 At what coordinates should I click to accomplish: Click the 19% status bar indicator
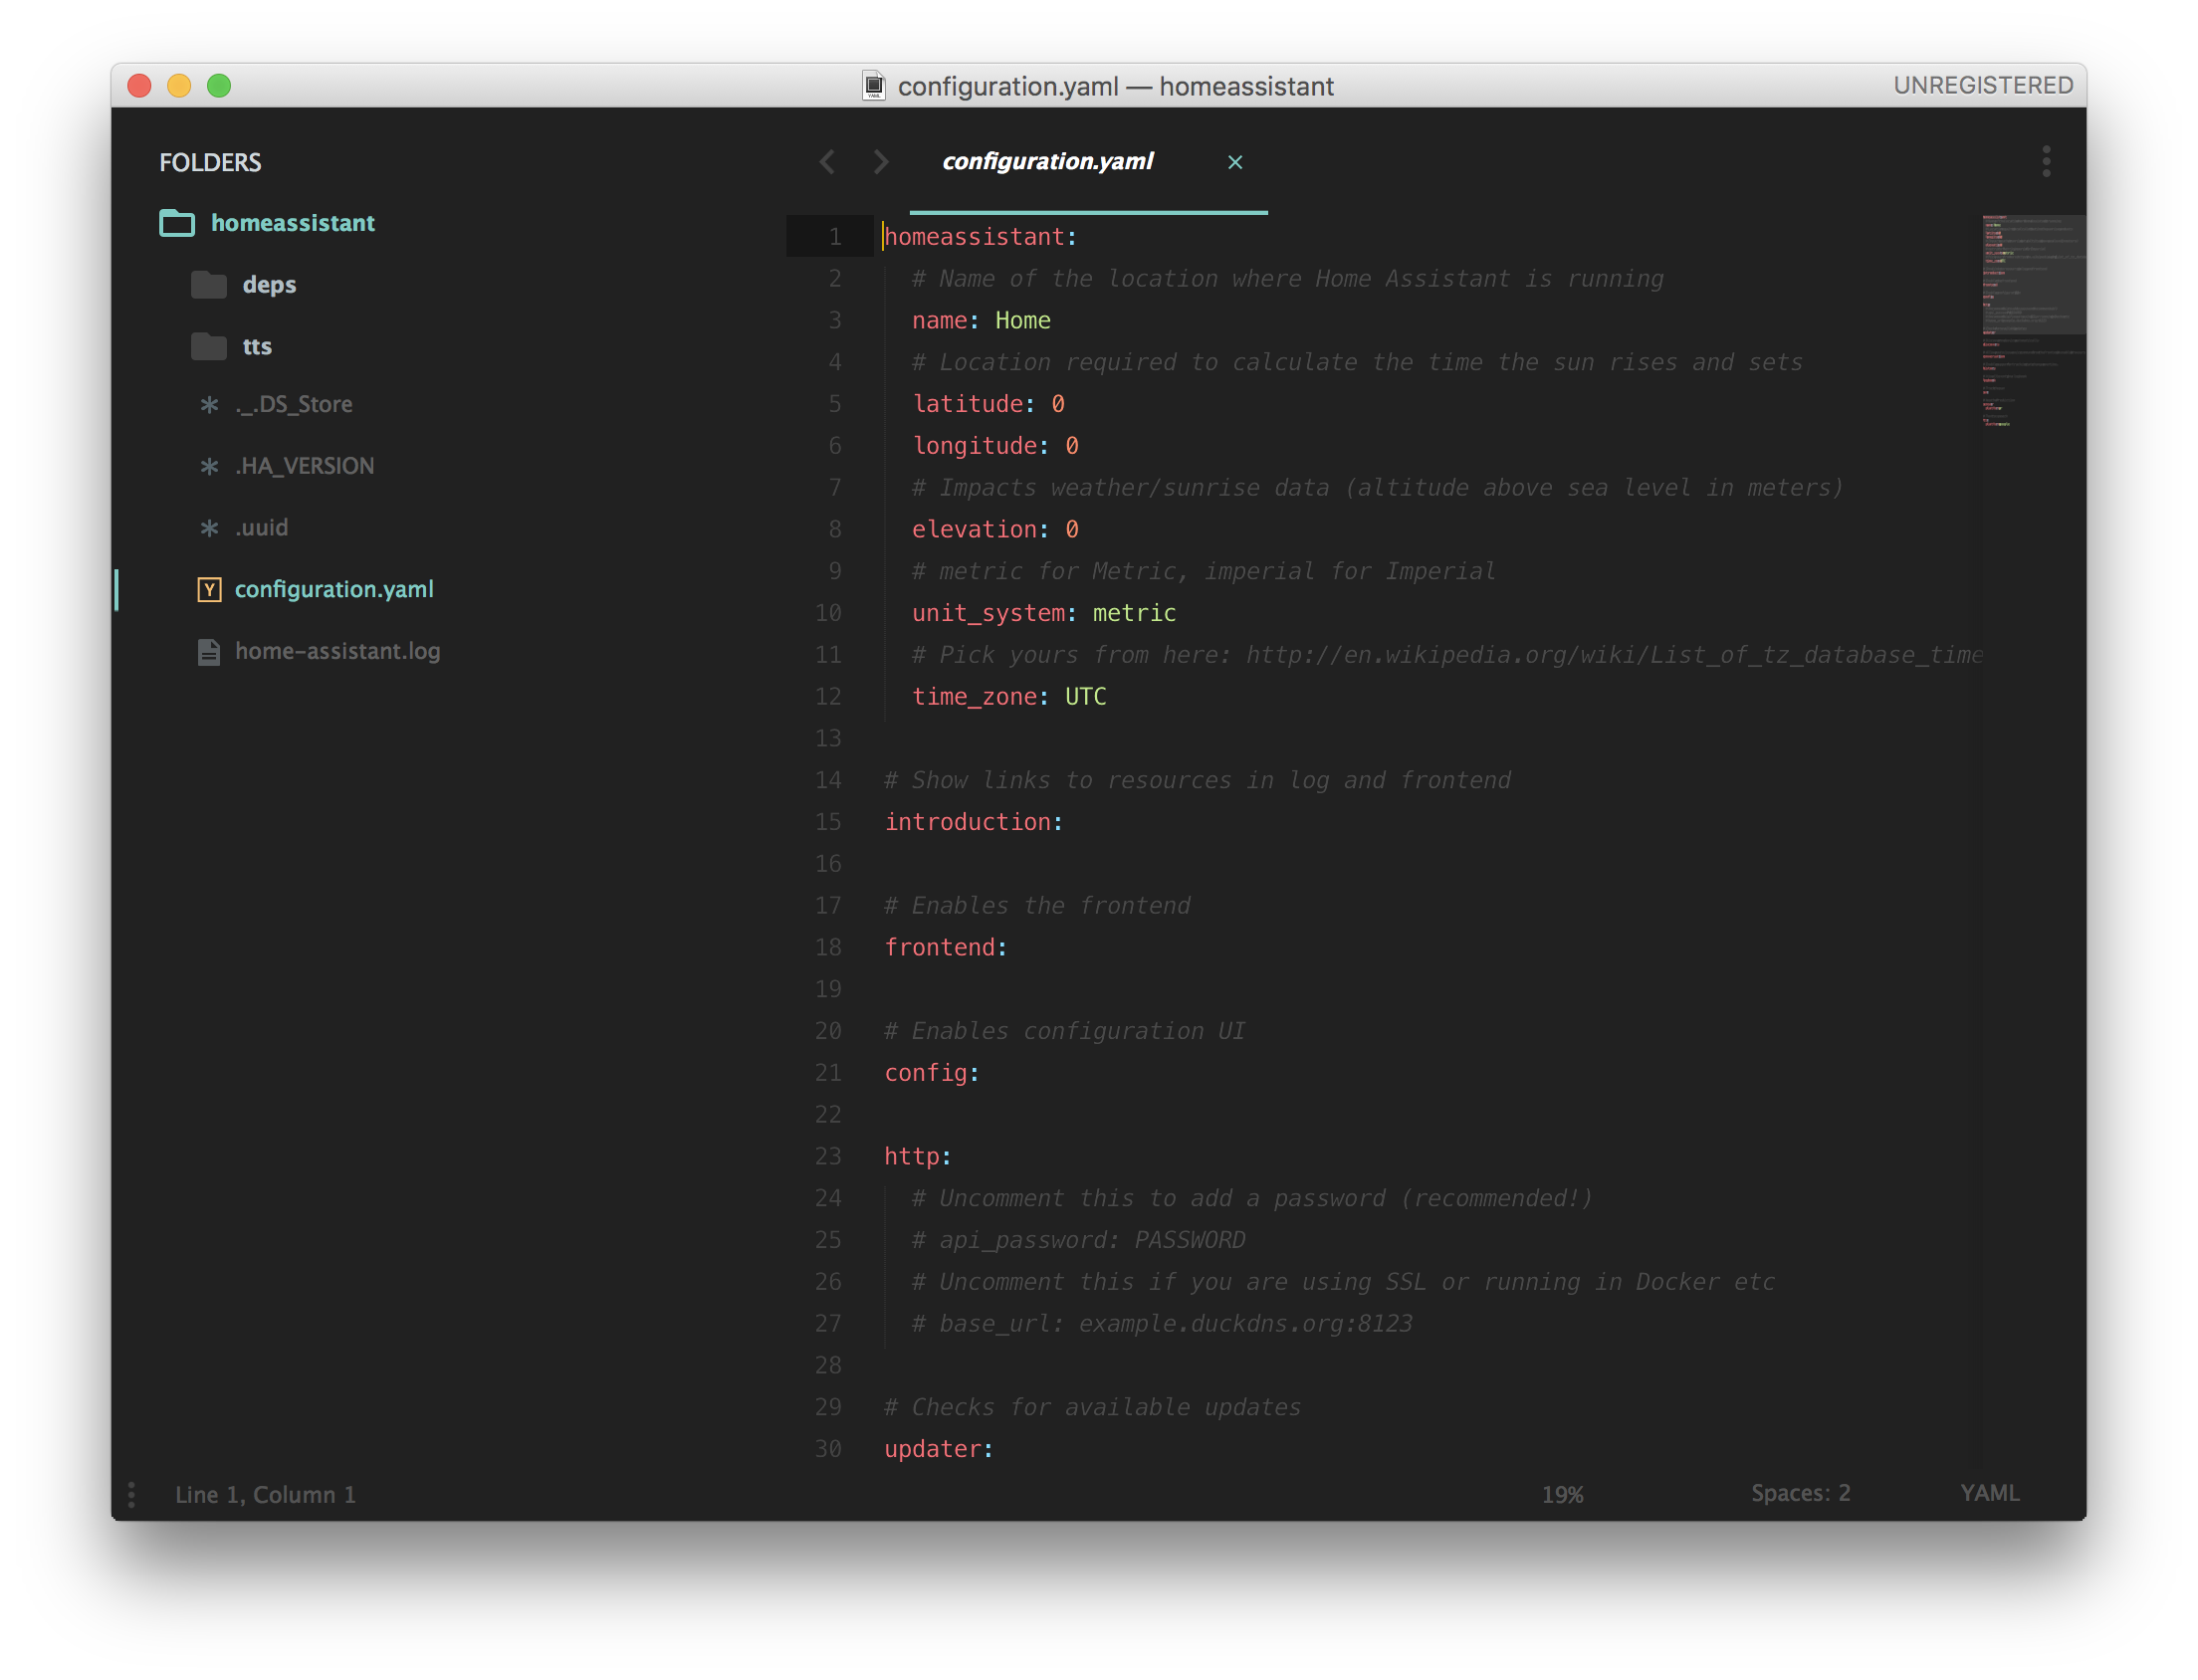pos(1563,1495)
